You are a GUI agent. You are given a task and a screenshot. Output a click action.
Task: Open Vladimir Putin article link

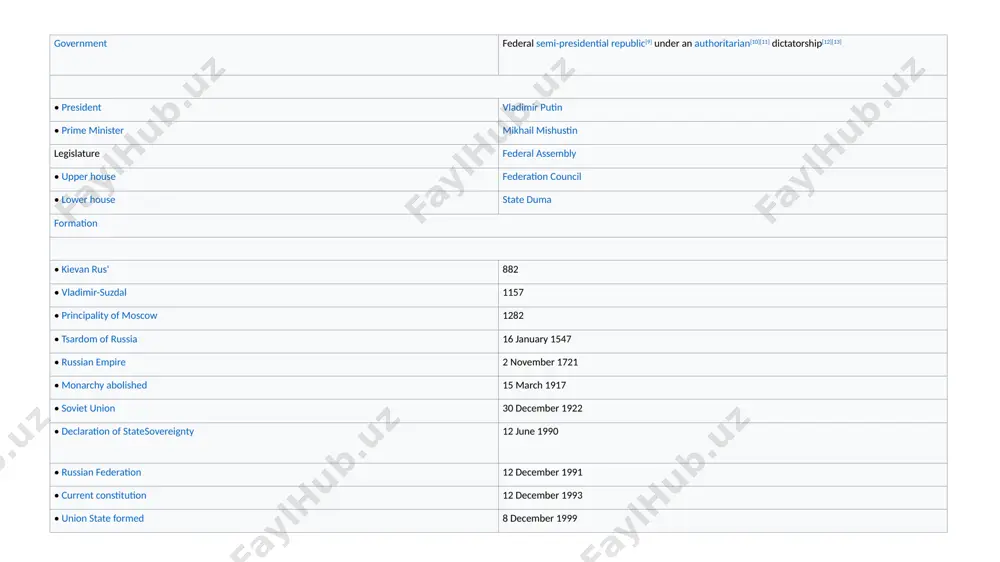(x=532, y=107)
